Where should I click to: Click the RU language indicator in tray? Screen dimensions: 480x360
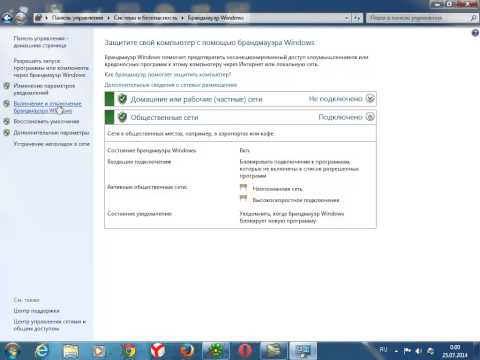pos(383,349)
